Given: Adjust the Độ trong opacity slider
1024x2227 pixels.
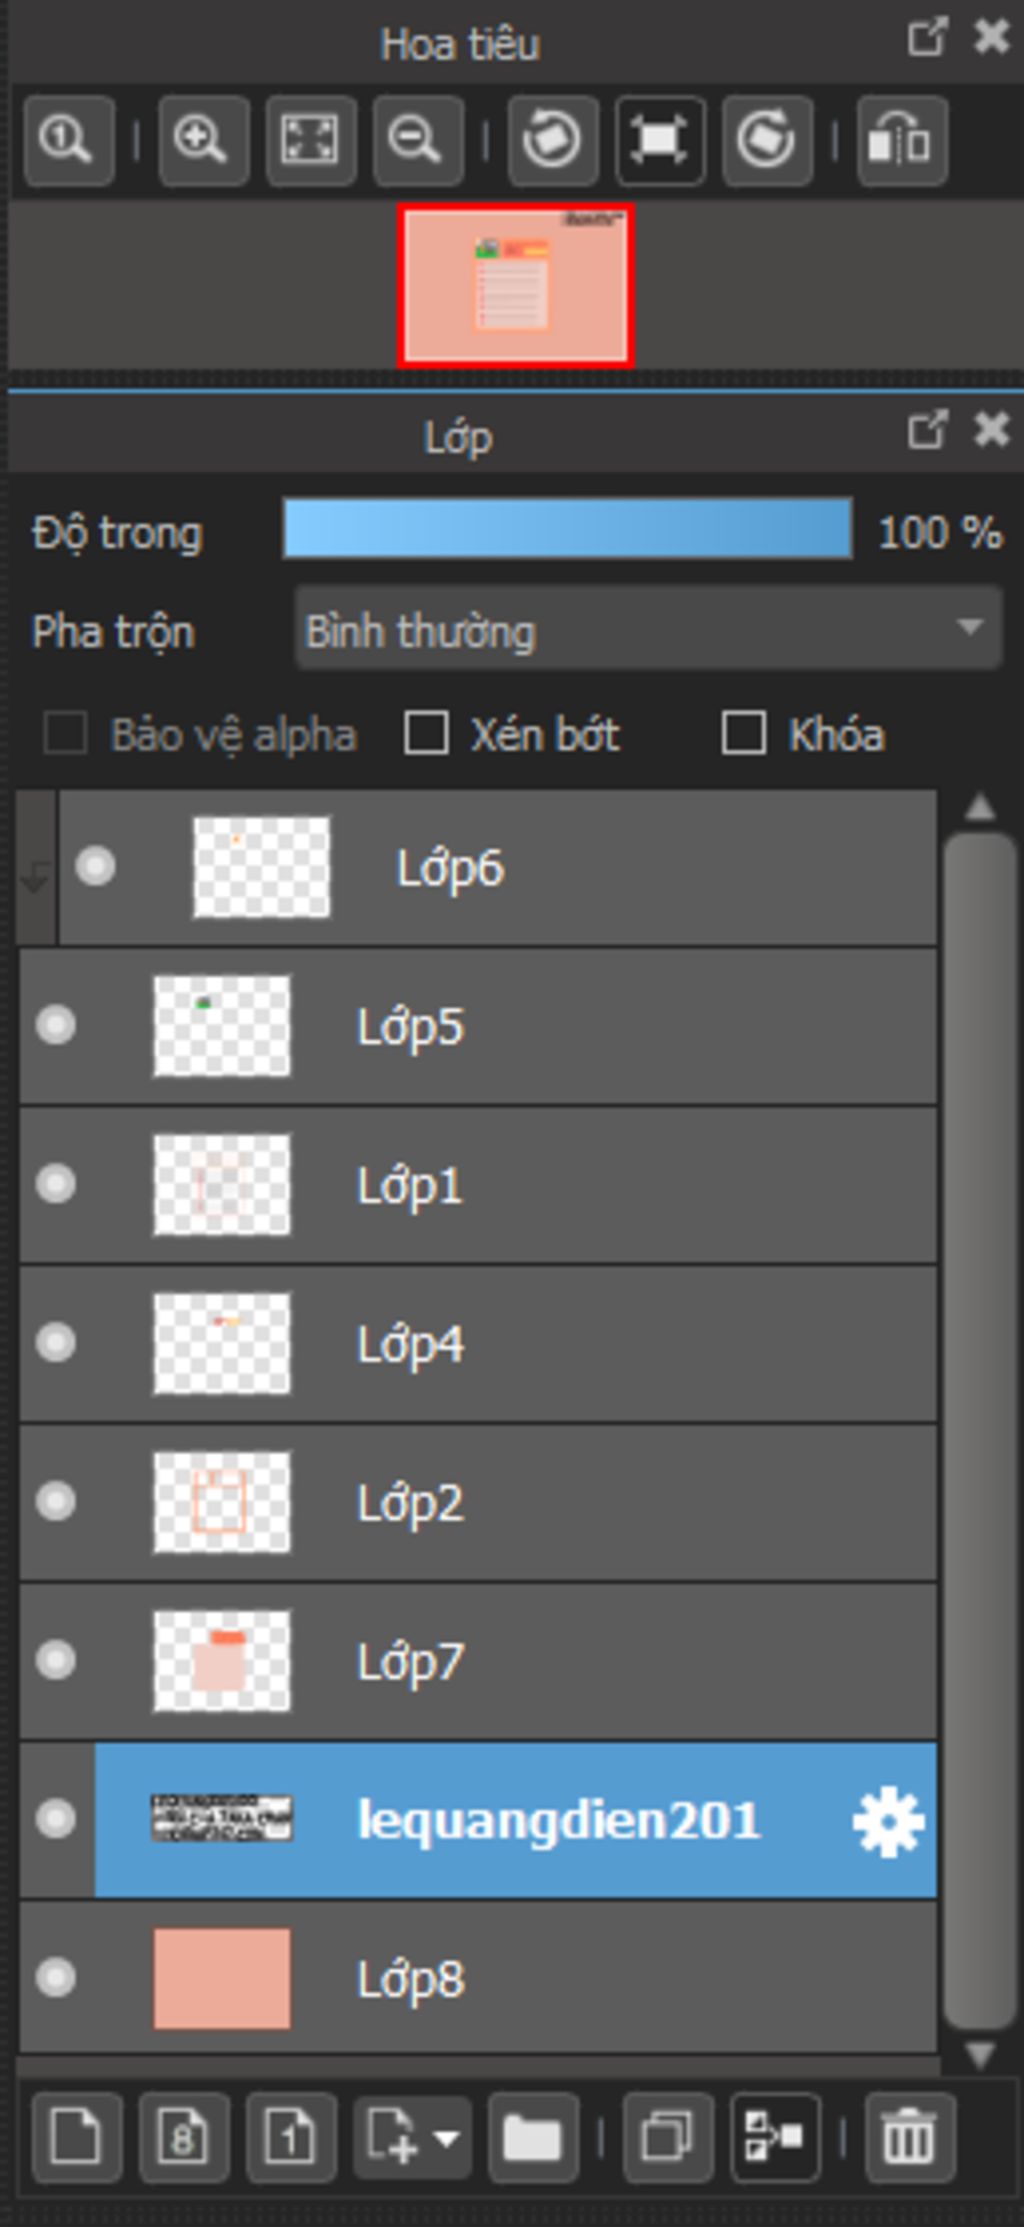Looking at the screenshot, I should point(567,528).
